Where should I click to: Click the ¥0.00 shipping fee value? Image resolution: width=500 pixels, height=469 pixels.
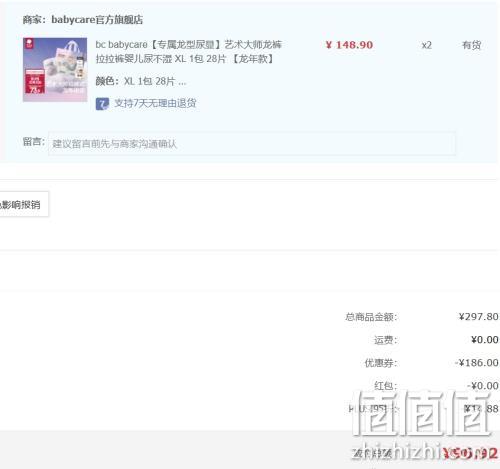[x=485, y=340]
